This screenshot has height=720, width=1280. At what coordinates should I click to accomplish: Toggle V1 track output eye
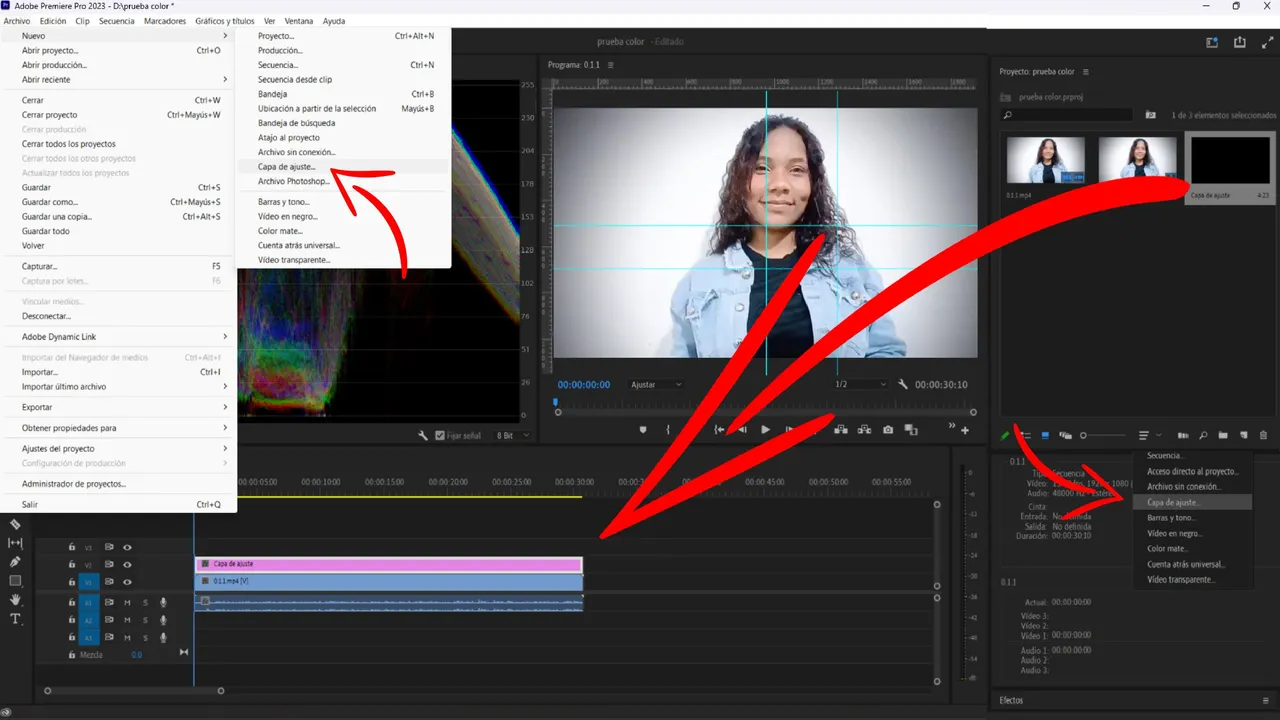[128, 582]
